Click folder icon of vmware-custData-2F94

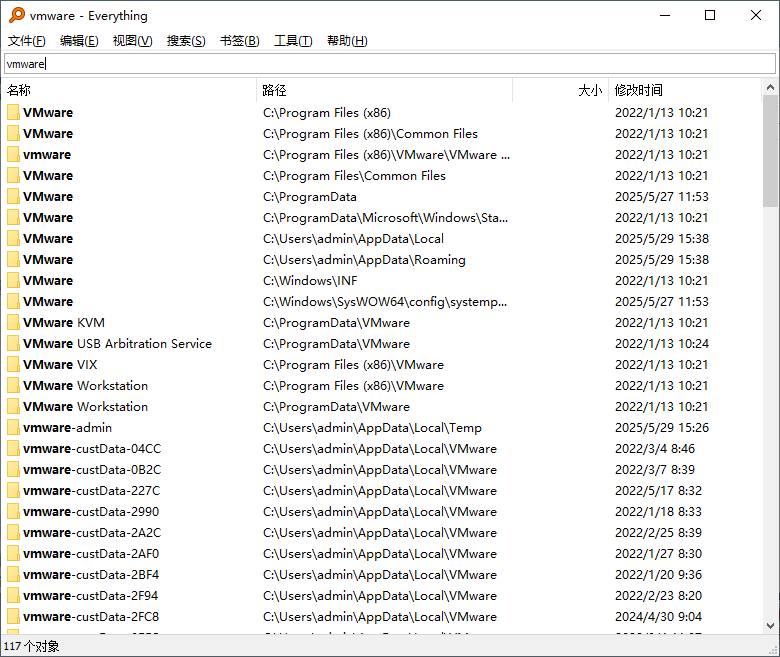tap(13, 595)
